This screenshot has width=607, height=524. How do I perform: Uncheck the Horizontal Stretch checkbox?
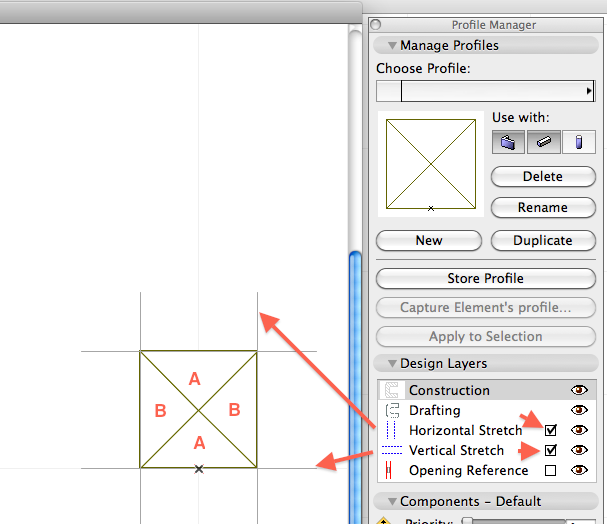point(550,430)
